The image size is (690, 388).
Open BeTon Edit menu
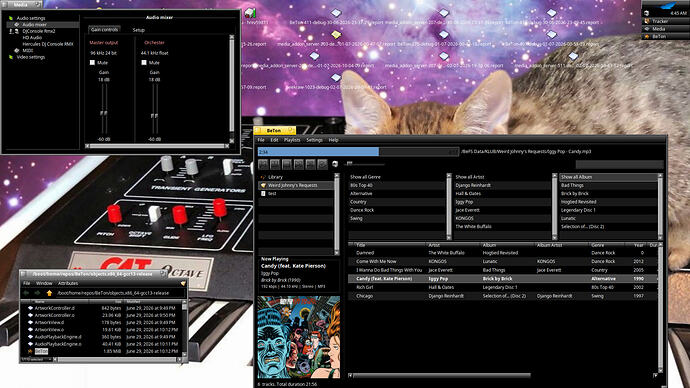tap(274, 140)
